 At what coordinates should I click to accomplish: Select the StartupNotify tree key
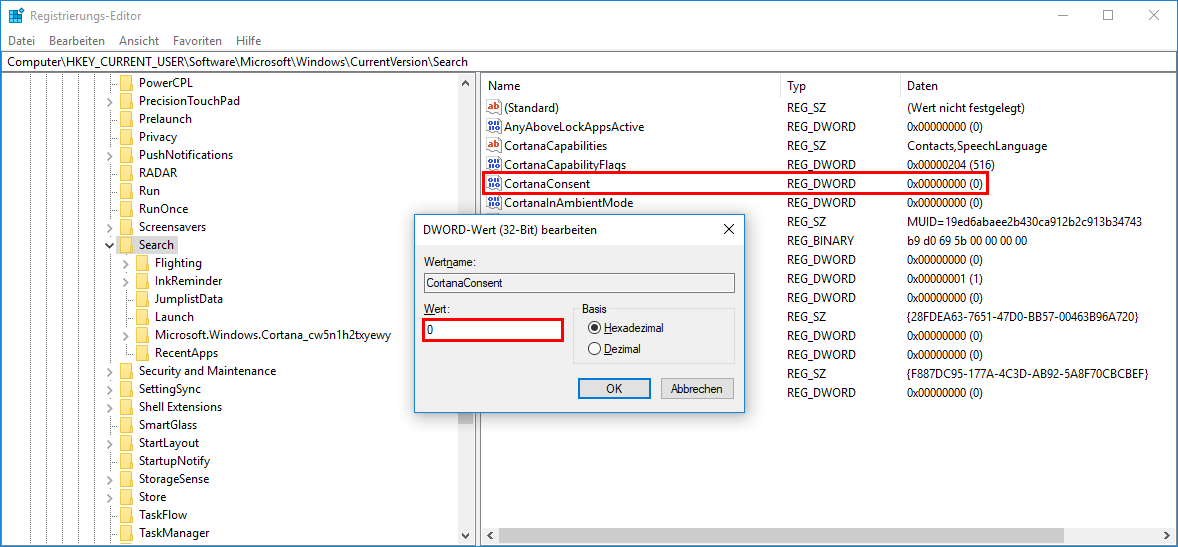tap(174, 461)
